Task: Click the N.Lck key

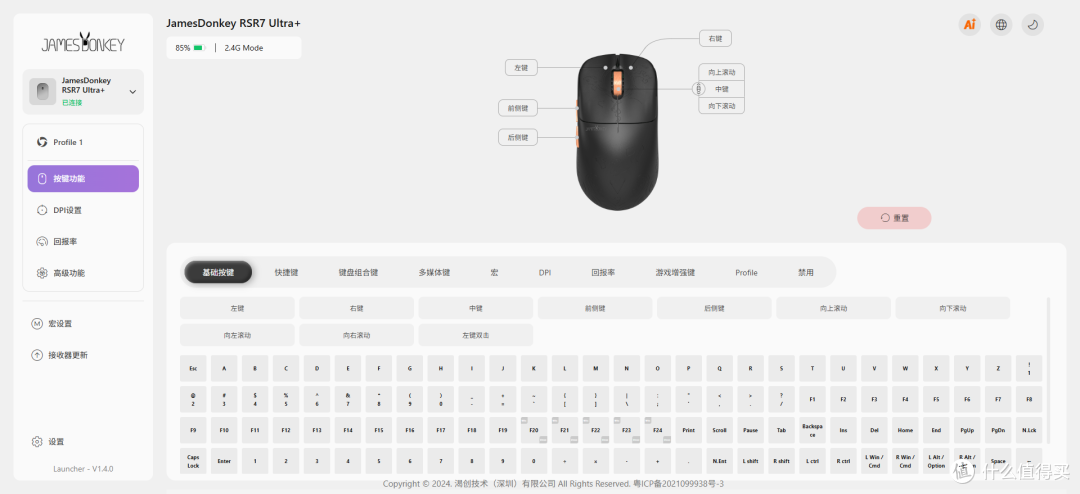Action: click(x=1029, y=430)
